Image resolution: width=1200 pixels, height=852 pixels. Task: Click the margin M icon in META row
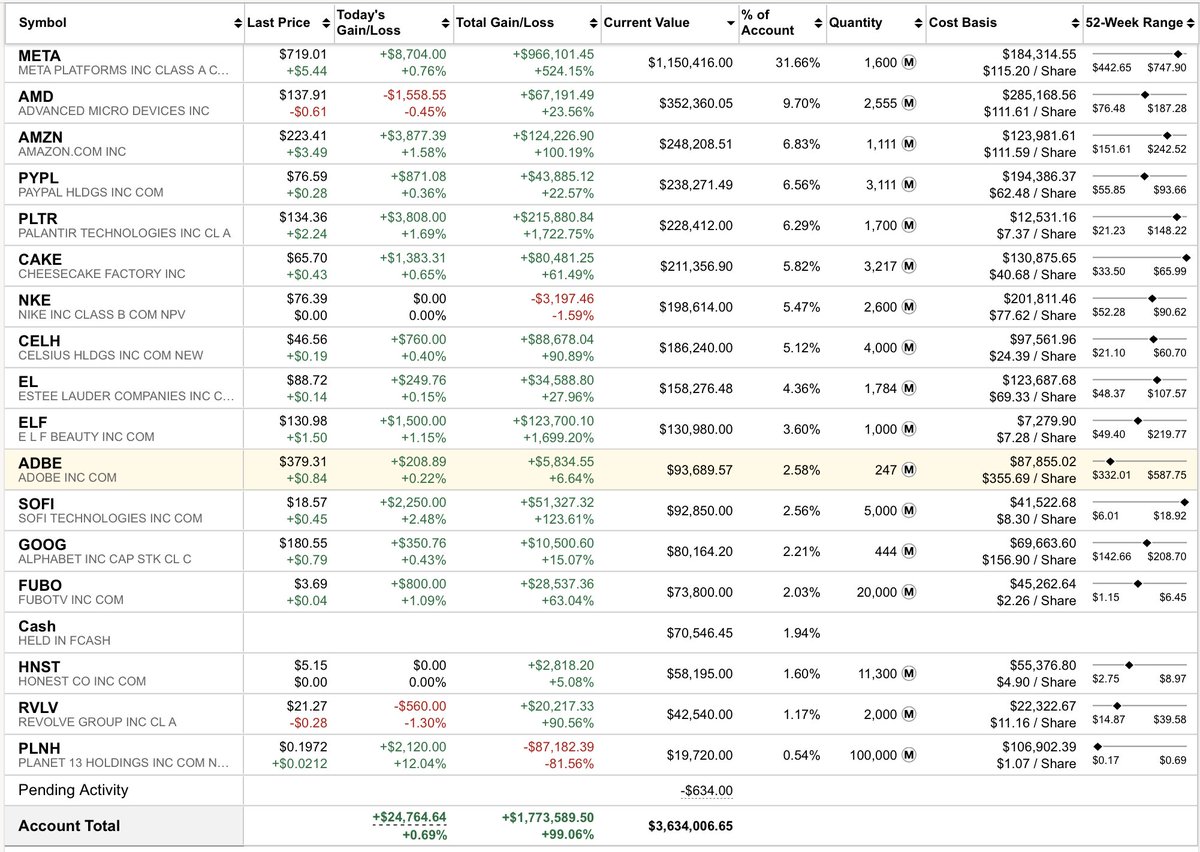tap(909, 62)
